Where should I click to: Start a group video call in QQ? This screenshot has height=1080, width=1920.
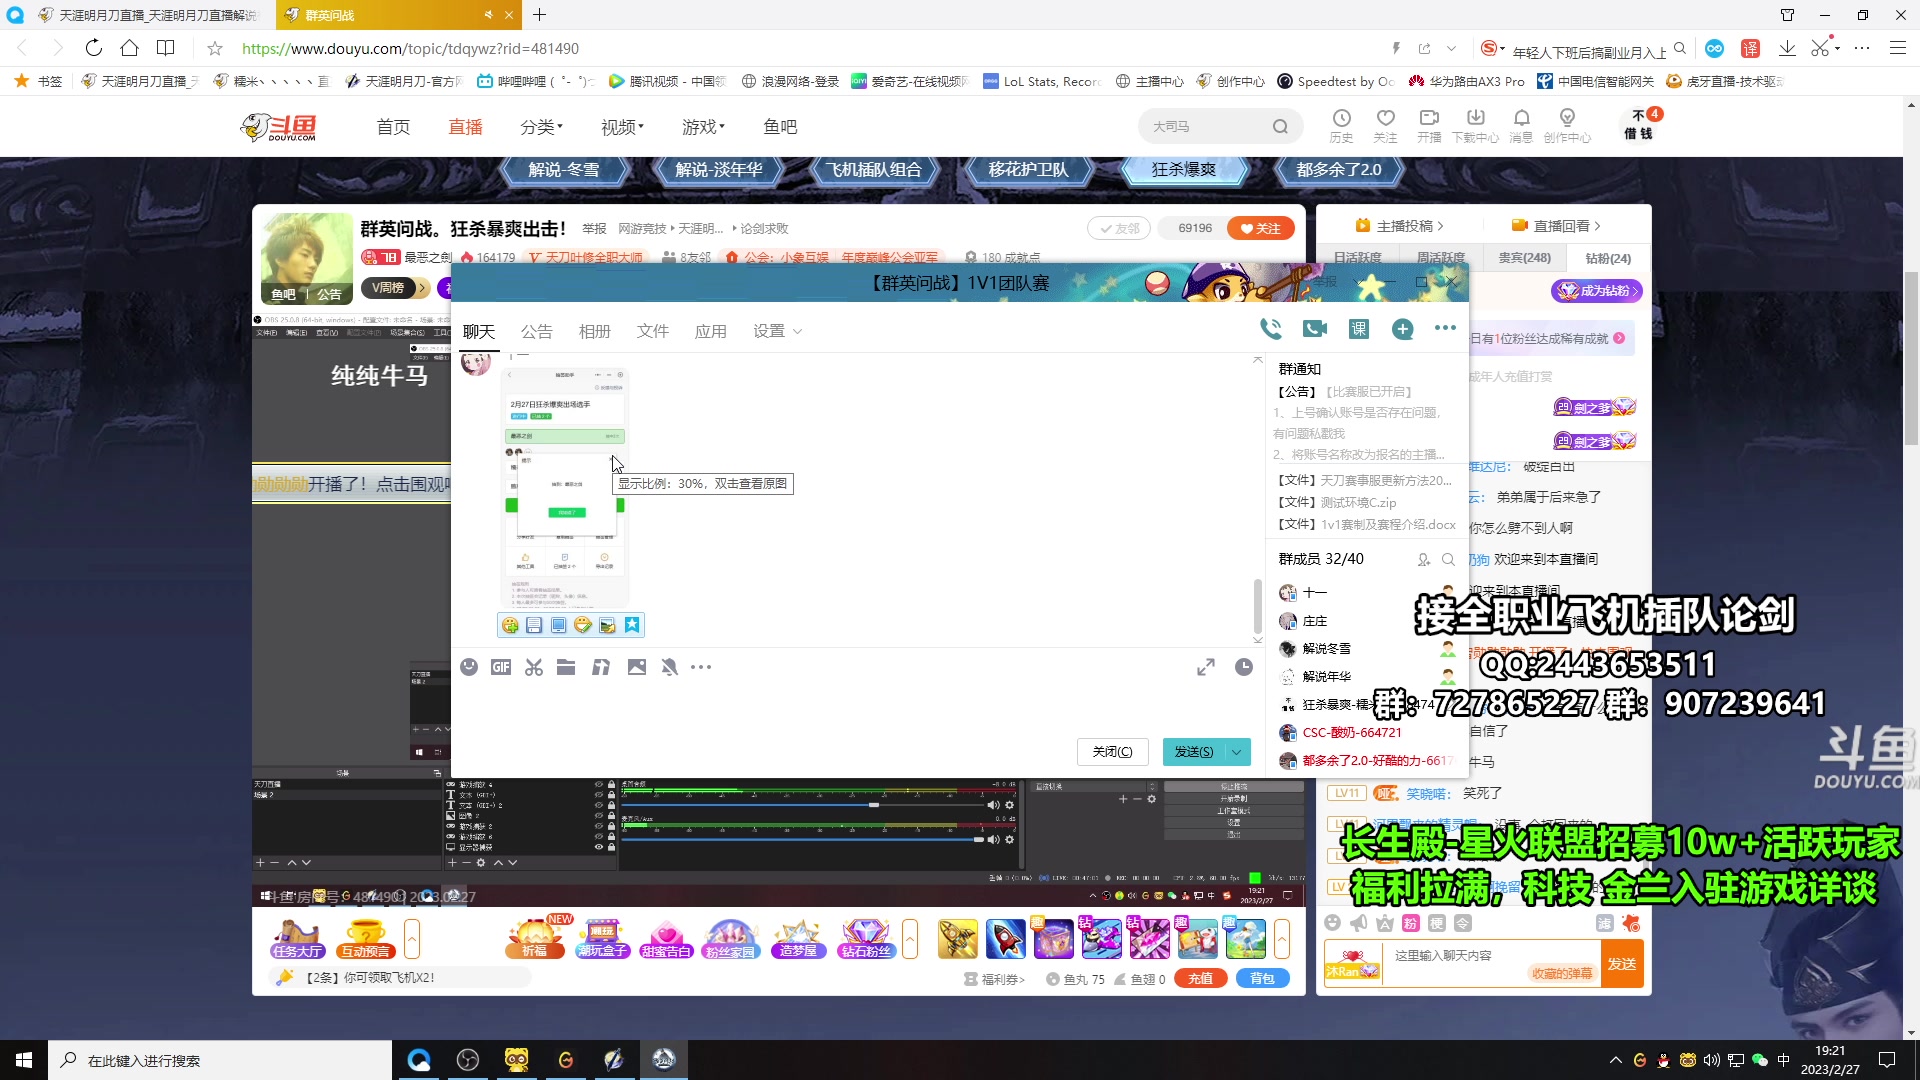pos(1315,328)
